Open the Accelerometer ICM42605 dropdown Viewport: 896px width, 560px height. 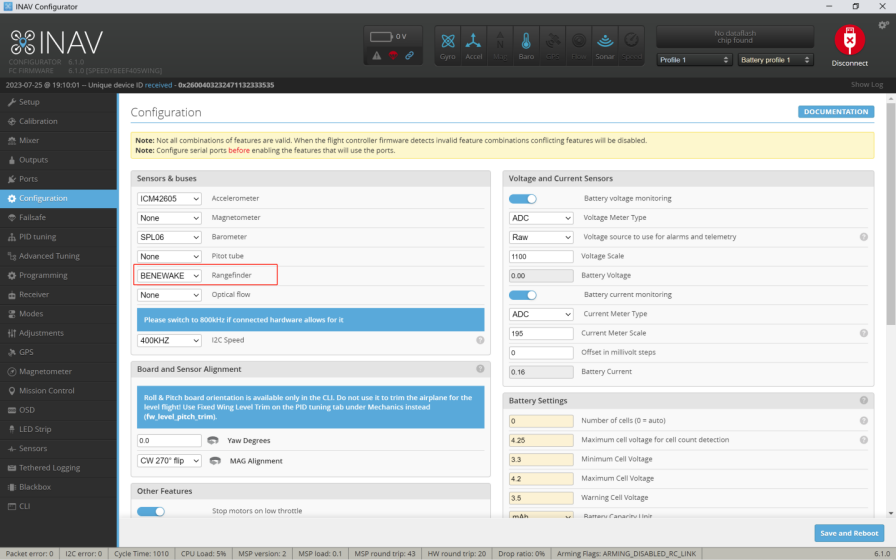point(169,199)
